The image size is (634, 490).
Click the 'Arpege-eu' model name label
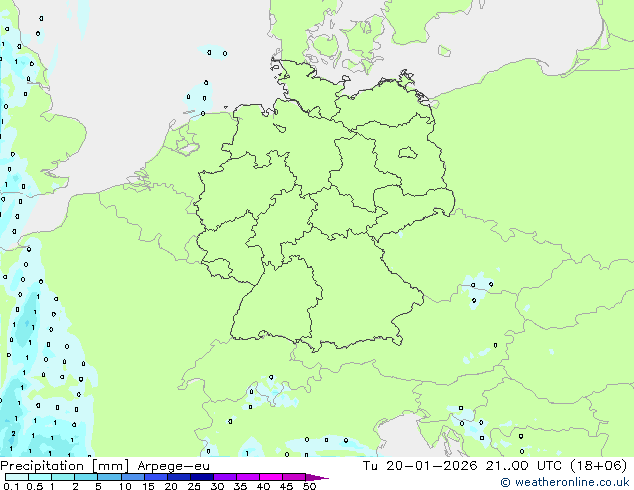tap(173, 466)
